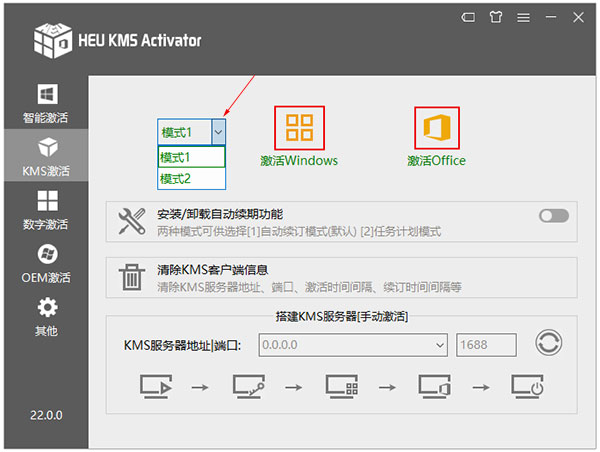Switch to the 数字激活 sidebar tab

click(x=45, y=211)
